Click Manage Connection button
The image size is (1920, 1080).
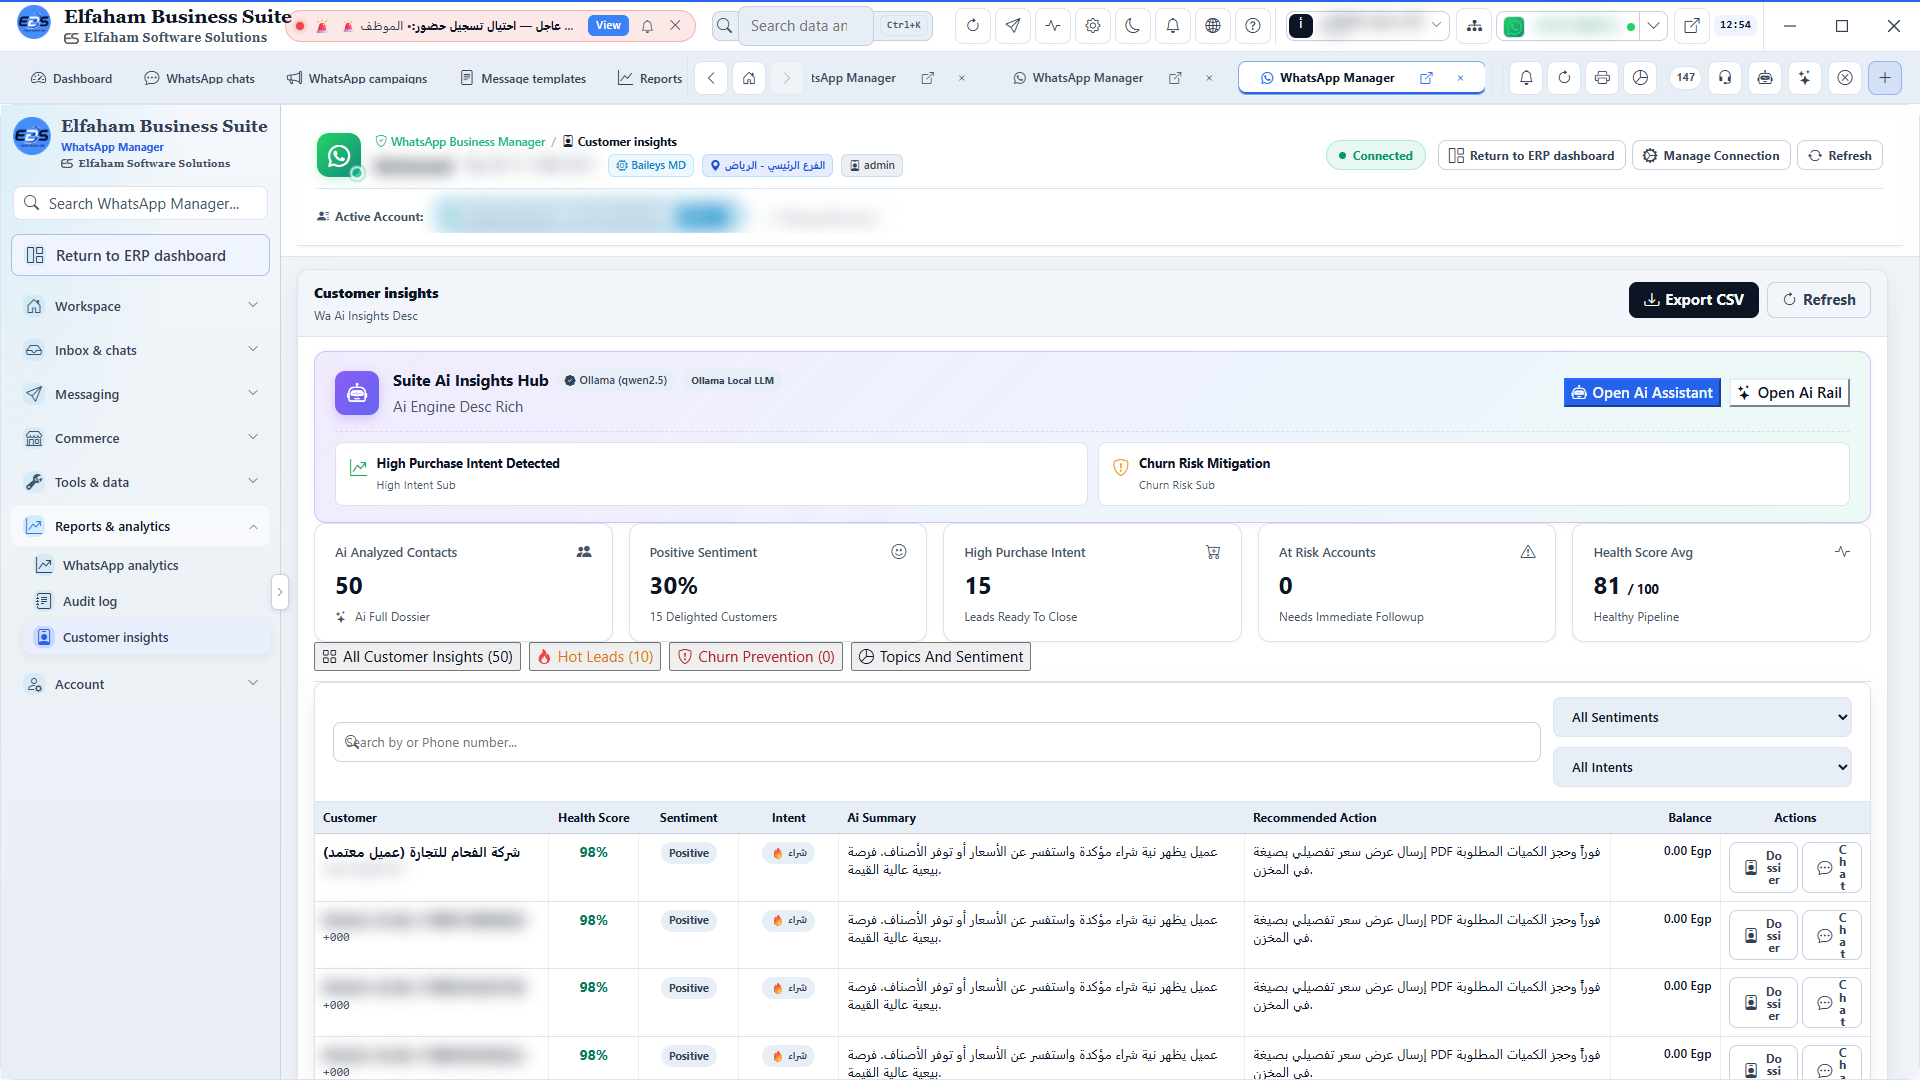pos(1711,155)
